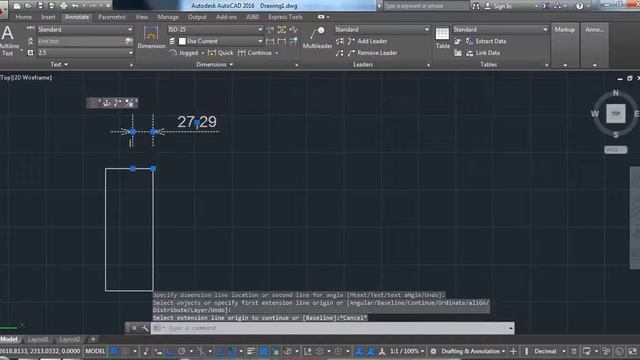Add new layout with plus button

(93, 339)
